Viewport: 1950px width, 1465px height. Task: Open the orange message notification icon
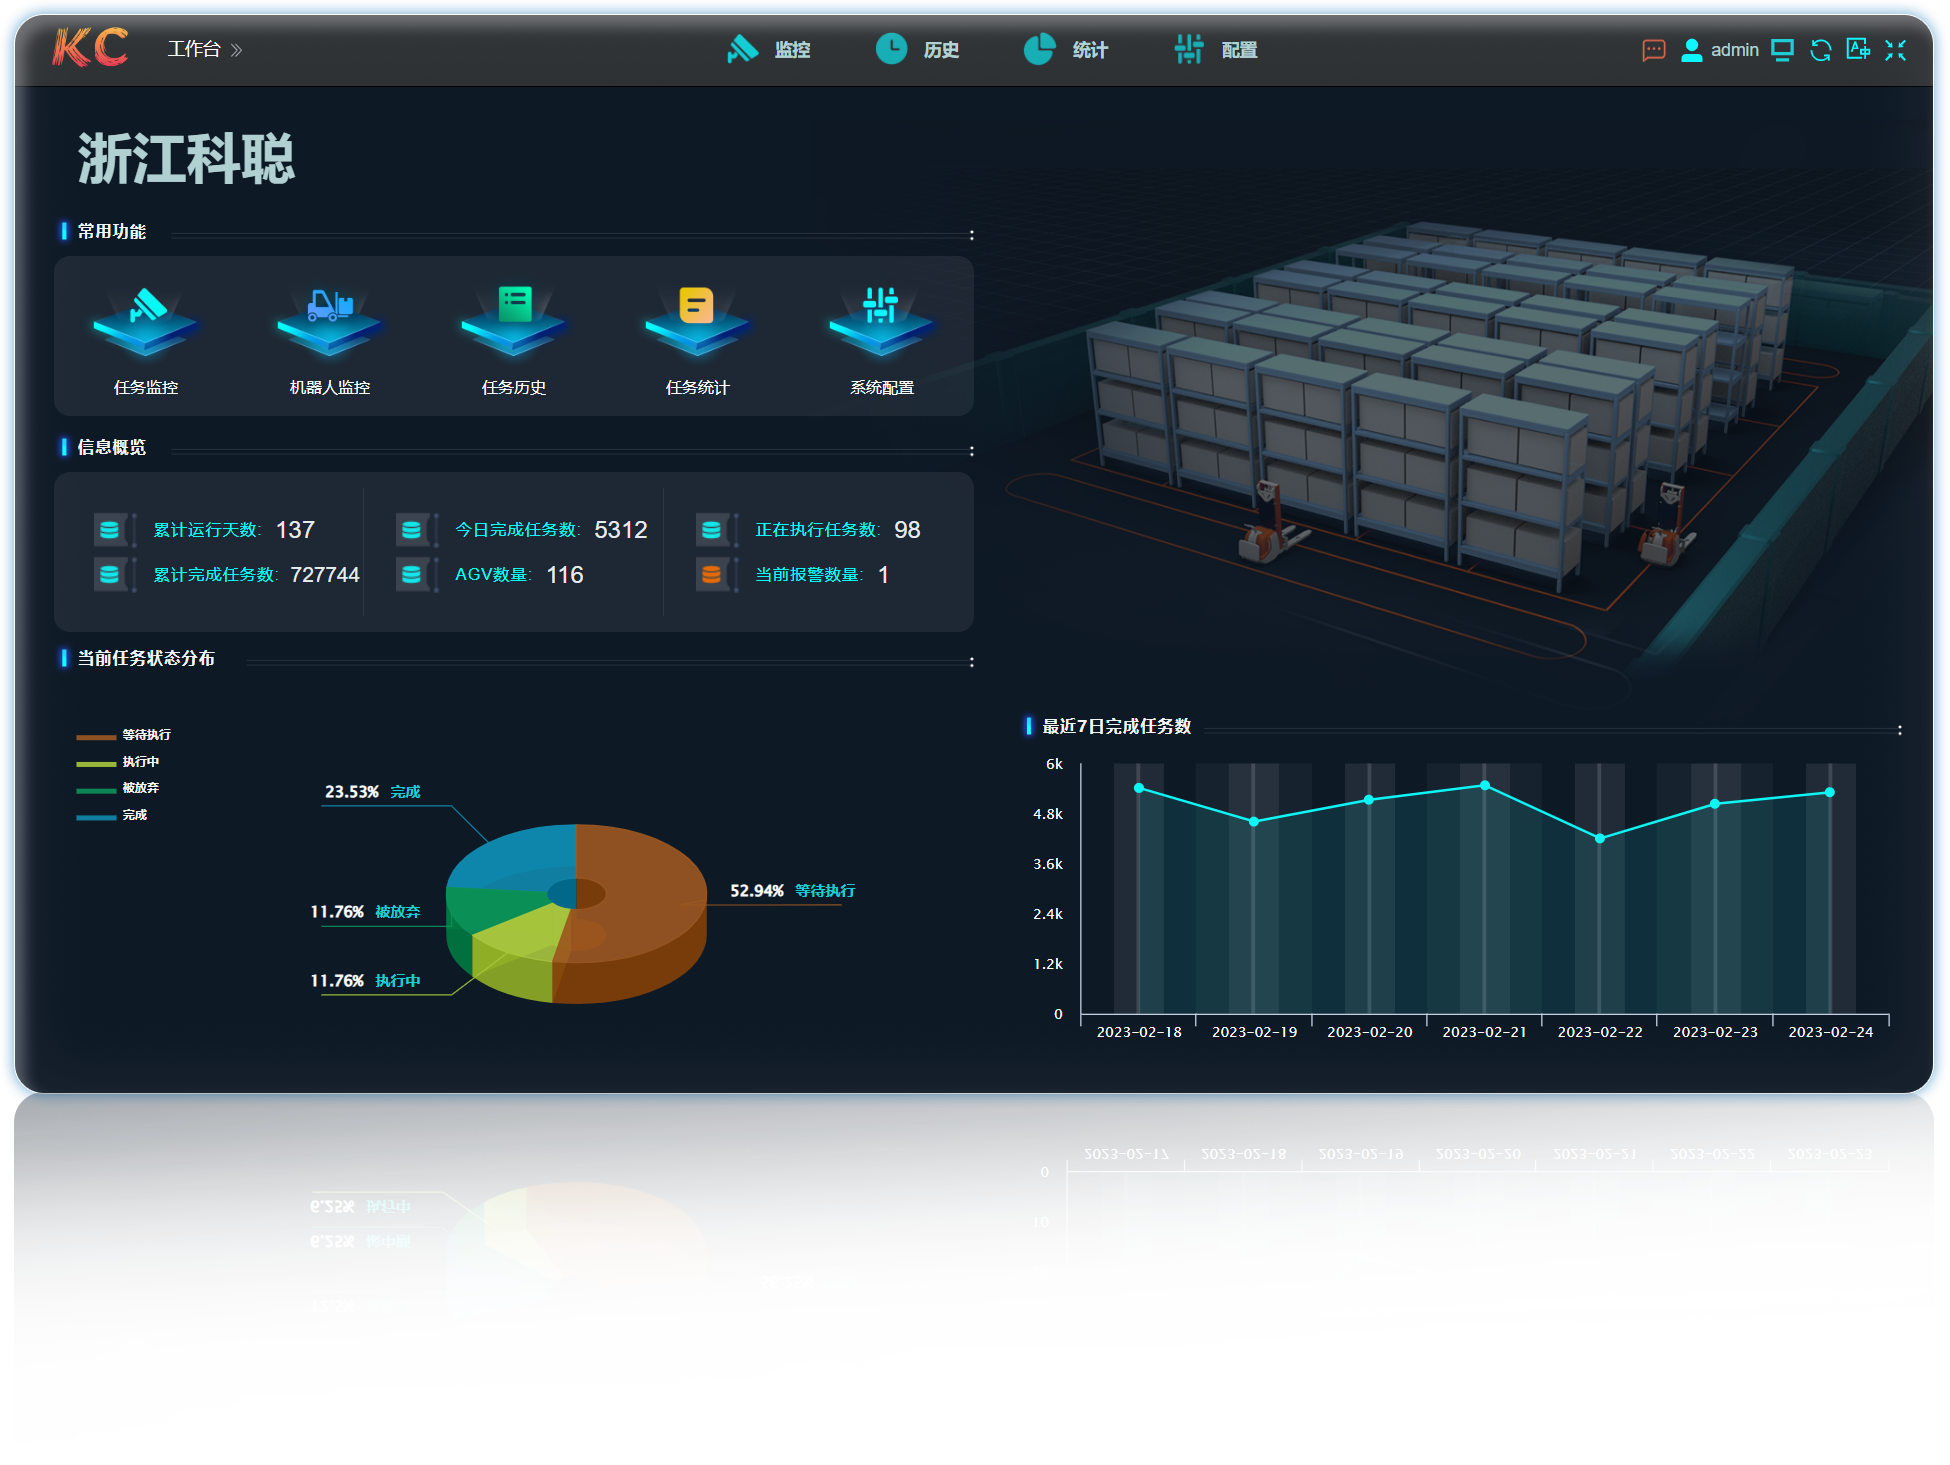tap(1653, 50)
